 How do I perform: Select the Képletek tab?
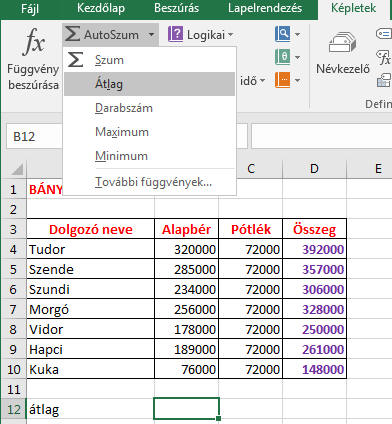pyautogui.click(x=353, y=9)
